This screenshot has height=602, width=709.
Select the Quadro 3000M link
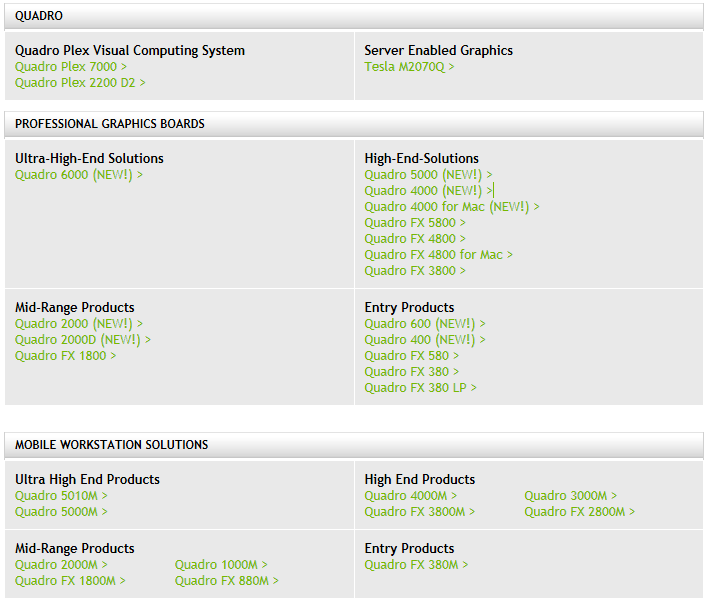tap(571, 496)
